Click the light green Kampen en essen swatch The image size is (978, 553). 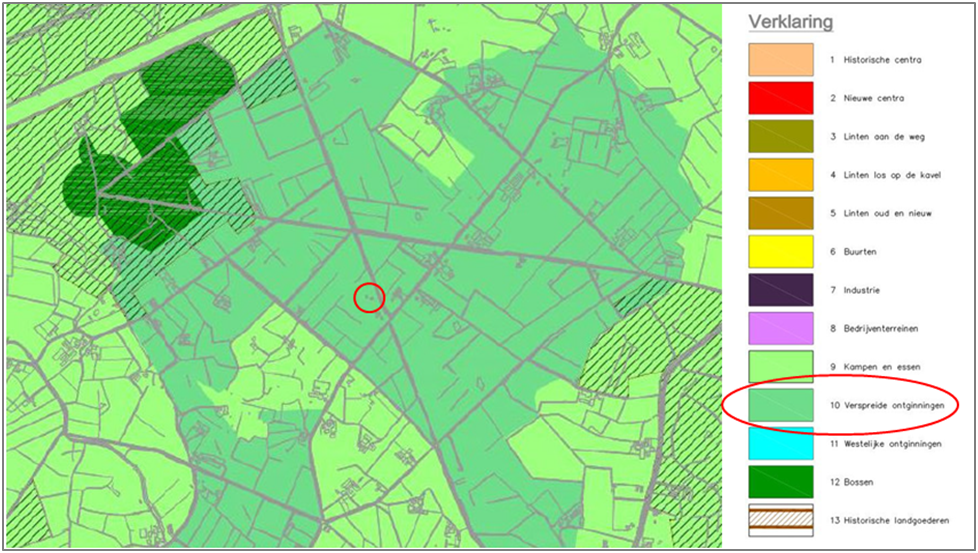781,367
